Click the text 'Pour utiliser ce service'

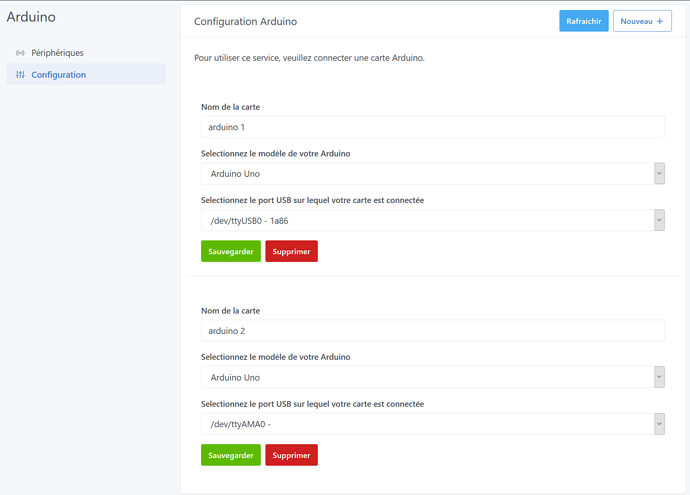coord(236,58)
